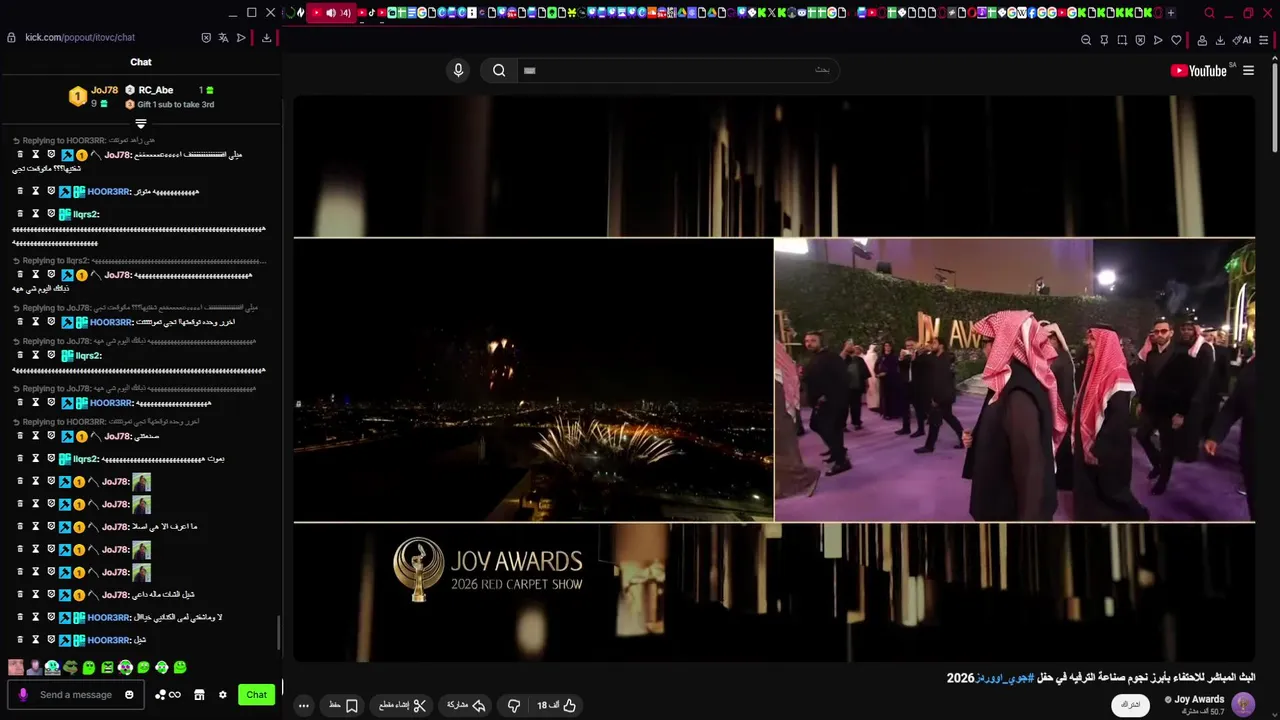Open the Kick shop storefront icon

[199, 695]
